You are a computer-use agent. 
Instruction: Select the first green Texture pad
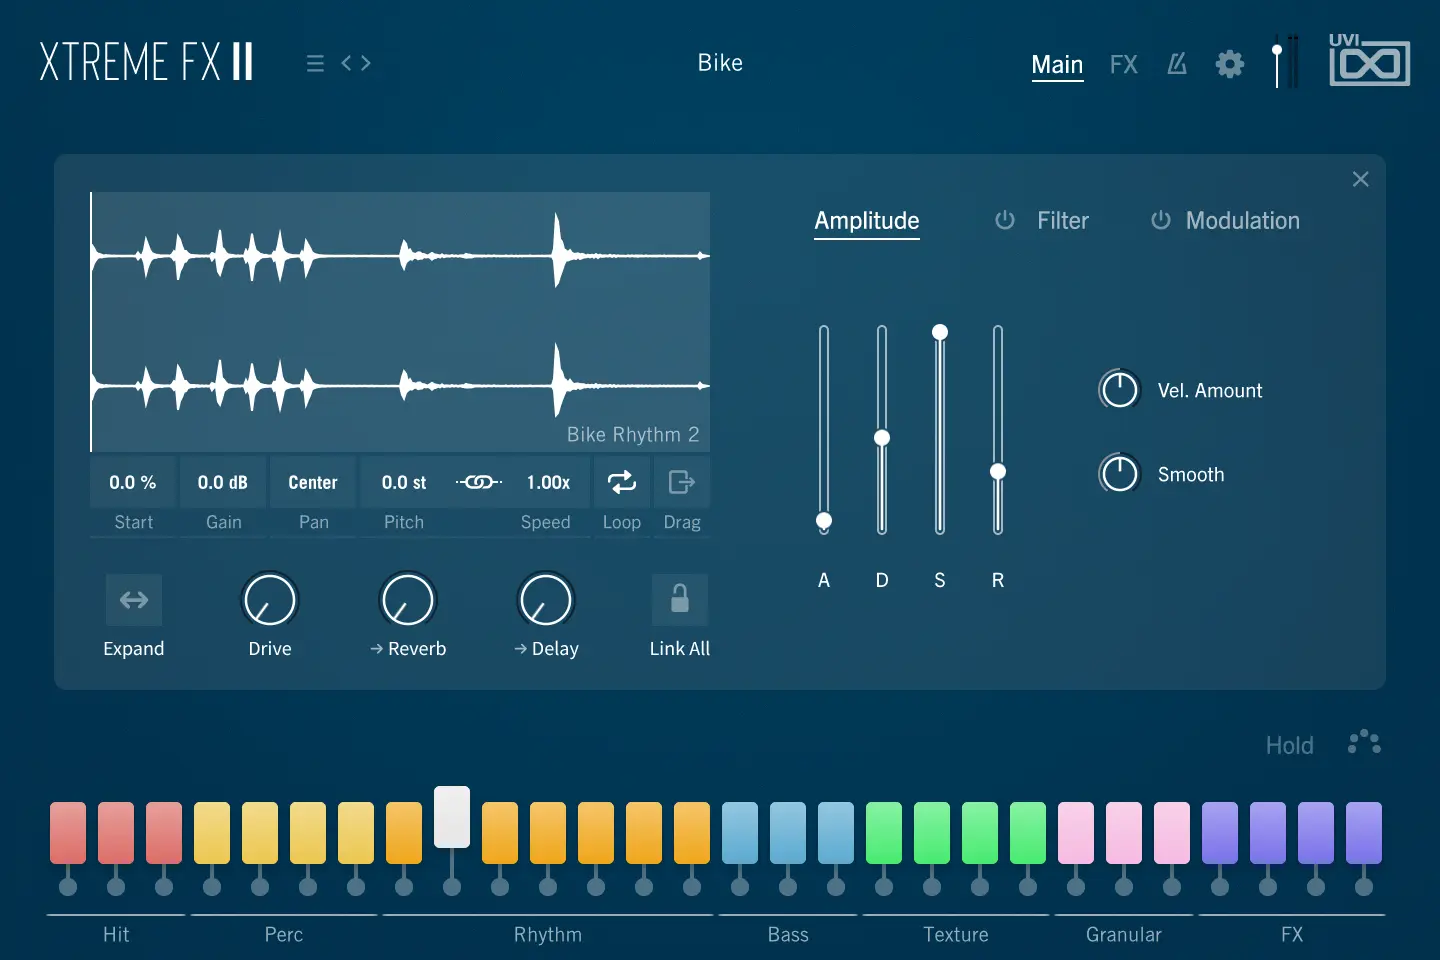pyautogui.click(x=884, y=832)
